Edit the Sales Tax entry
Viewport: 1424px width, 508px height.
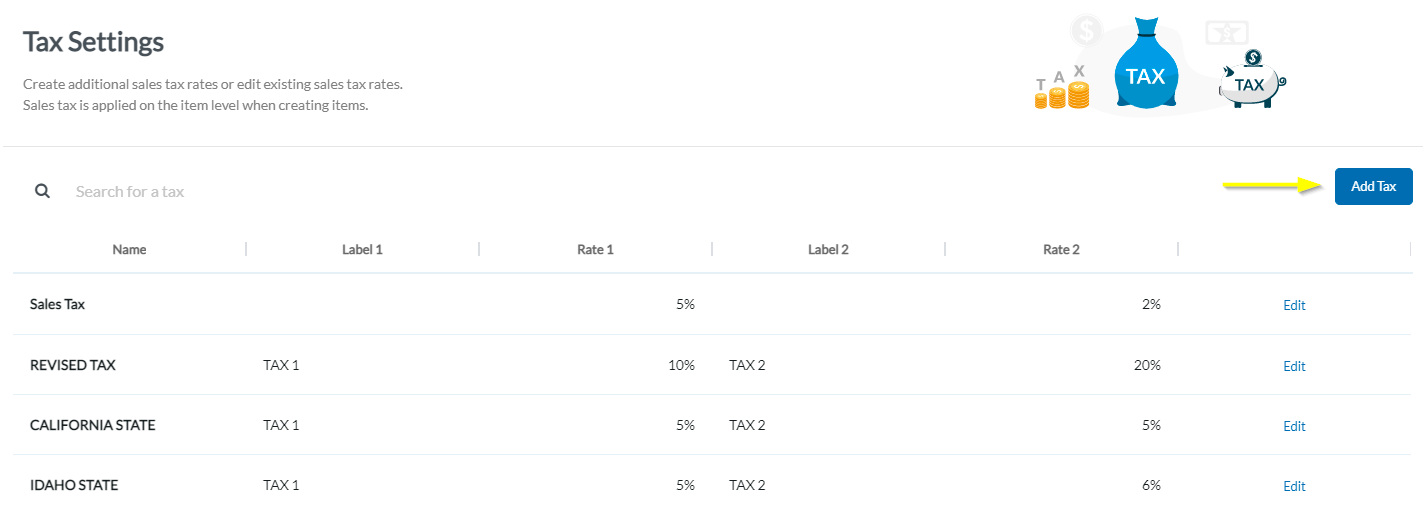tap(1294, 305)
